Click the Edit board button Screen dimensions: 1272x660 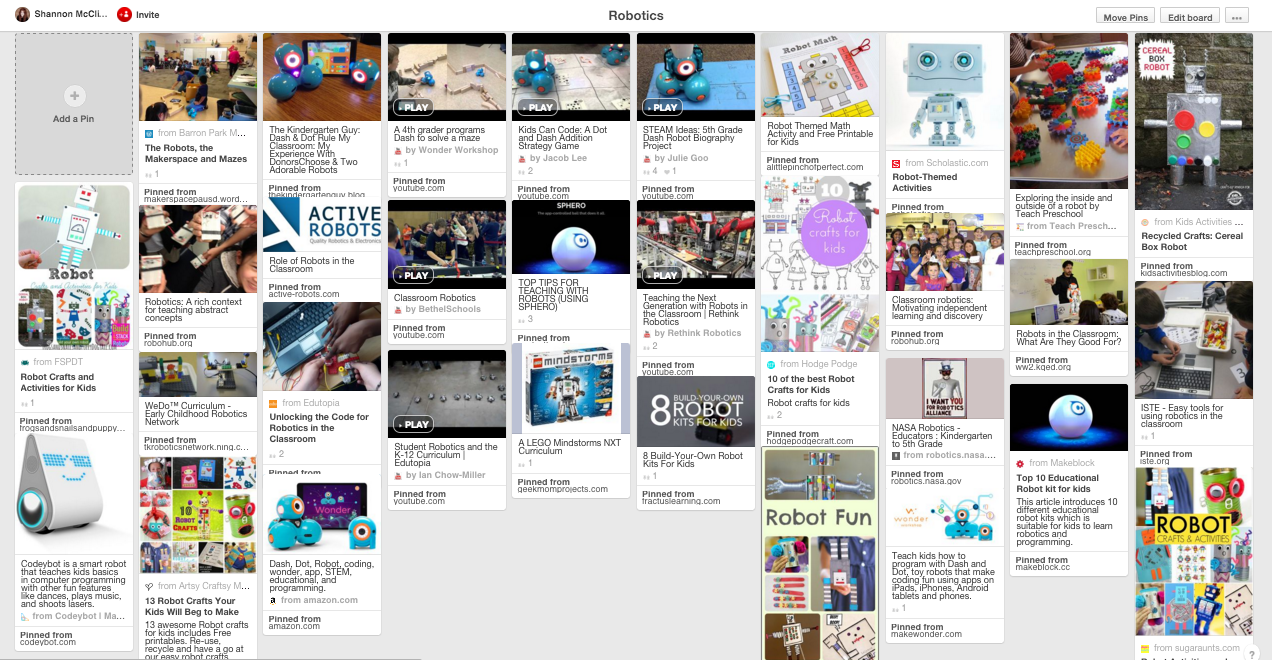click(x=1190, y=16)
